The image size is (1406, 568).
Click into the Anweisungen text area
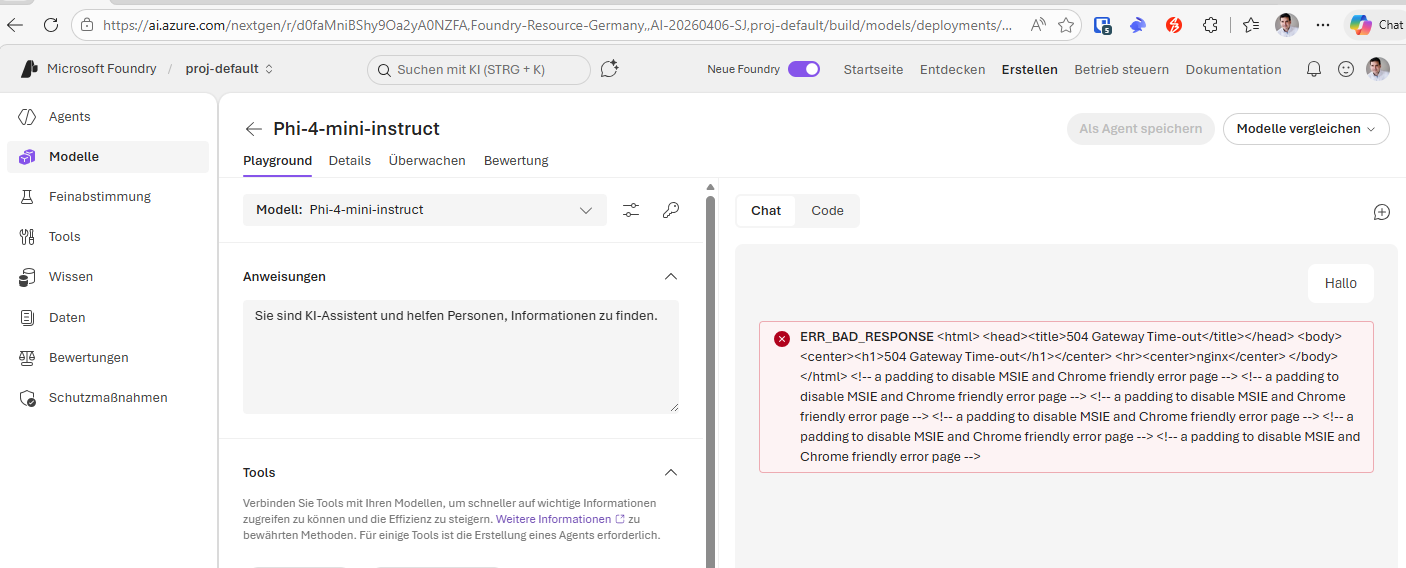point(461,357)
